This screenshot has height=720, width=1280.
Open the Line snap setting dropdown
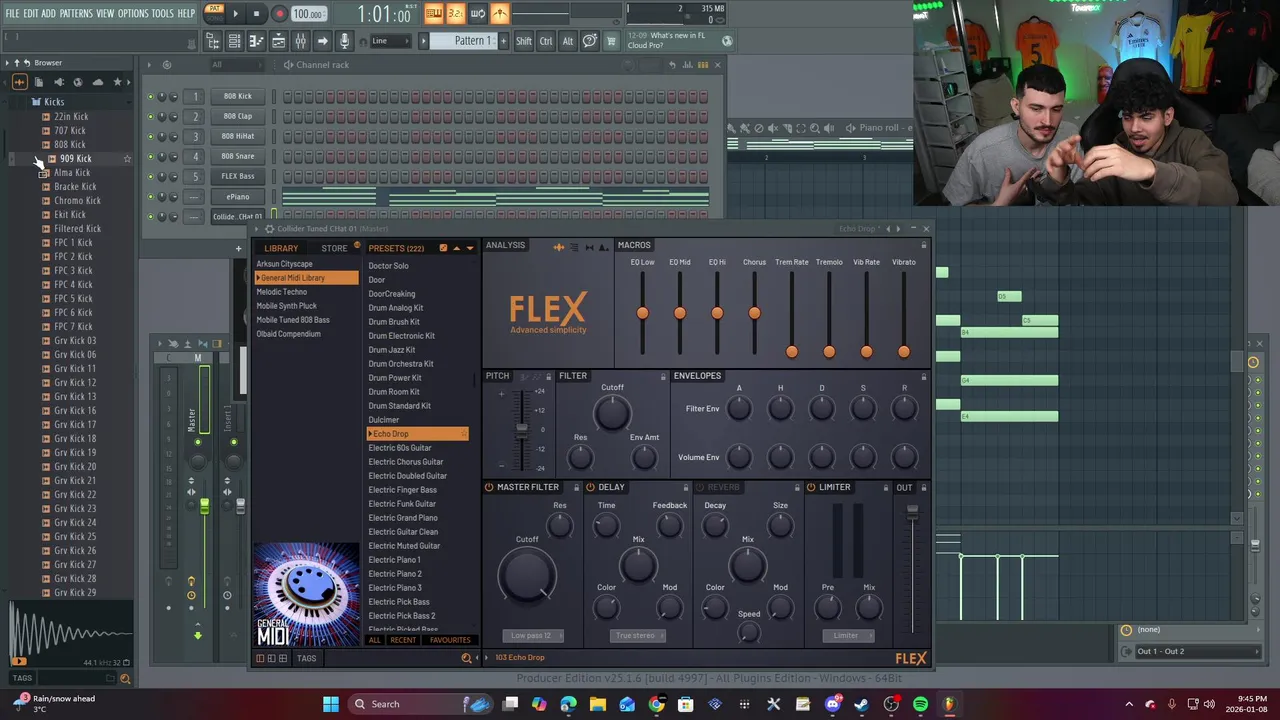389,41
